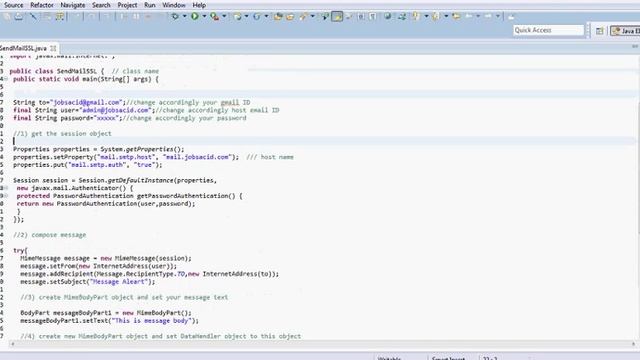The image size is (640, 360).
Task: Toggle Block Selection mode icon
Action: [x=361, y=16]
